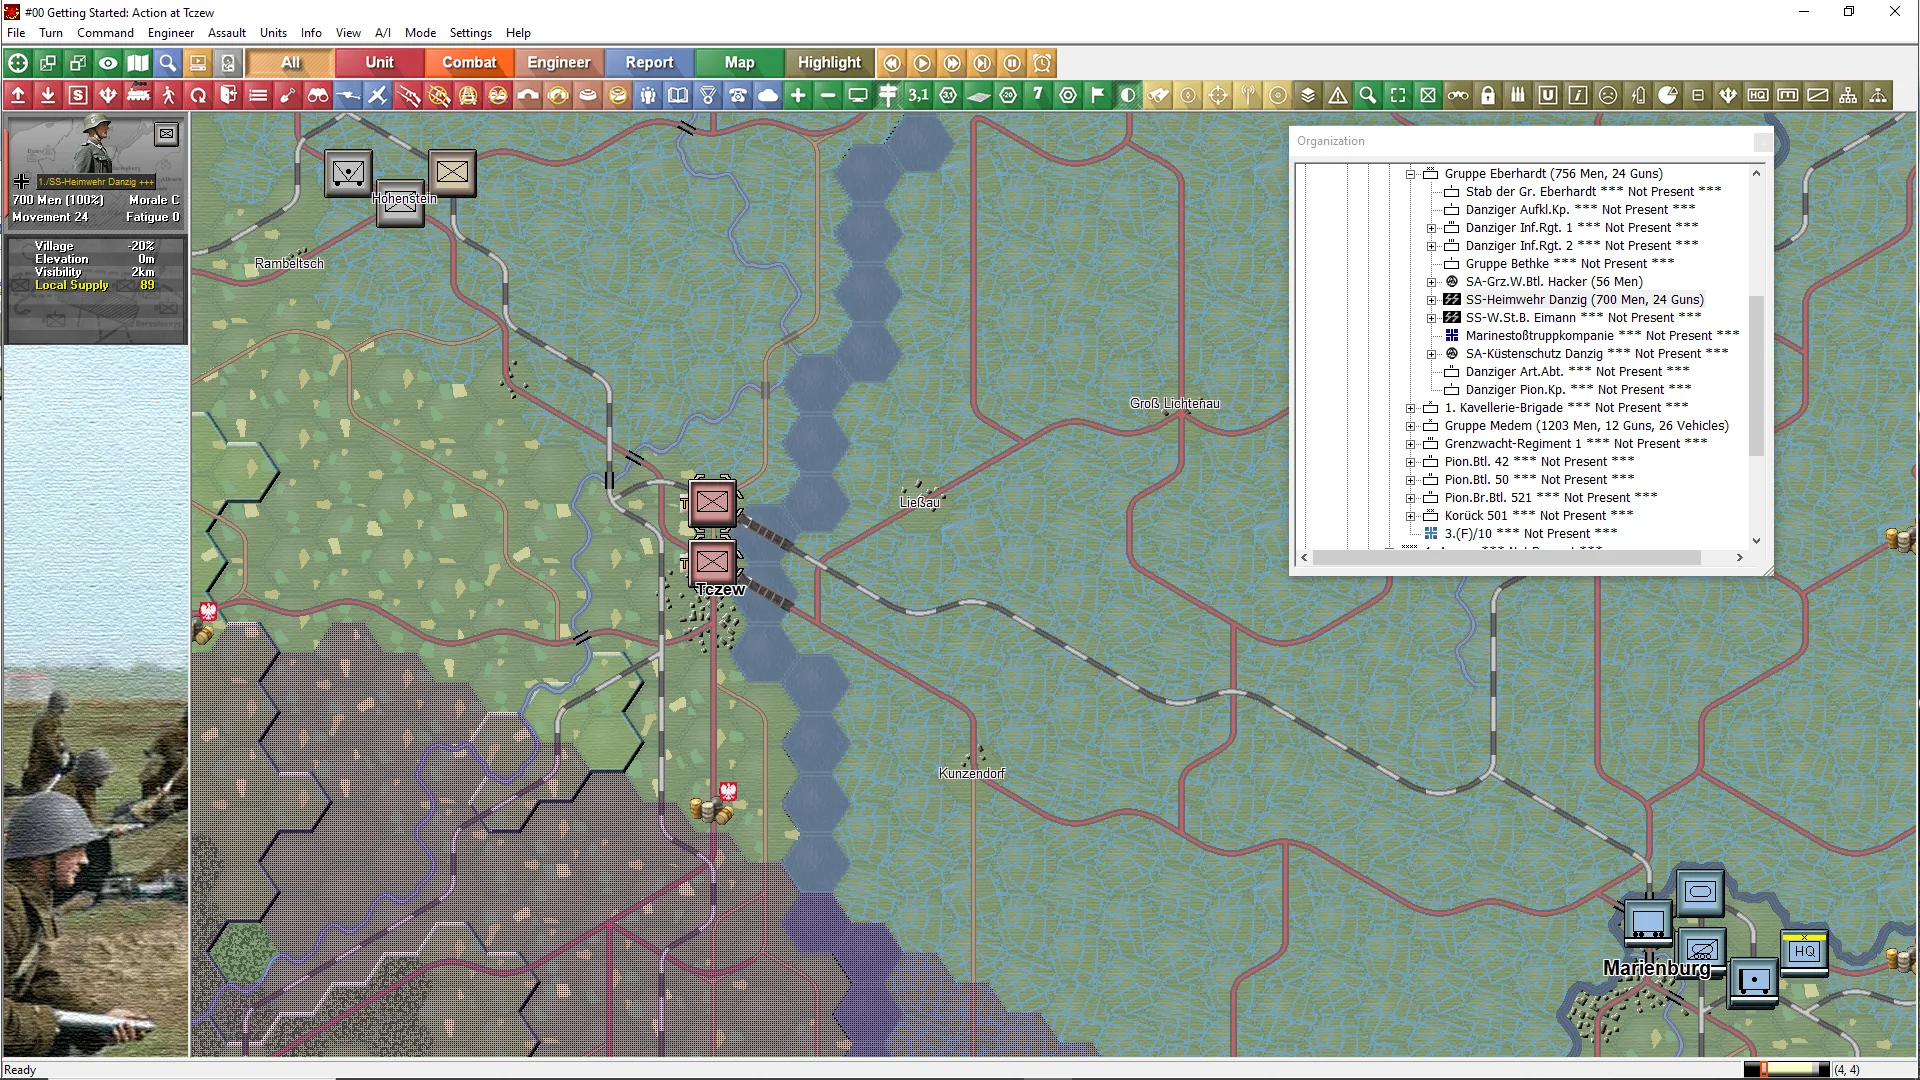Screen dimensions: 1920x1080
Task: Click the cloud weather icon
Action: click(x=768, y=96)
